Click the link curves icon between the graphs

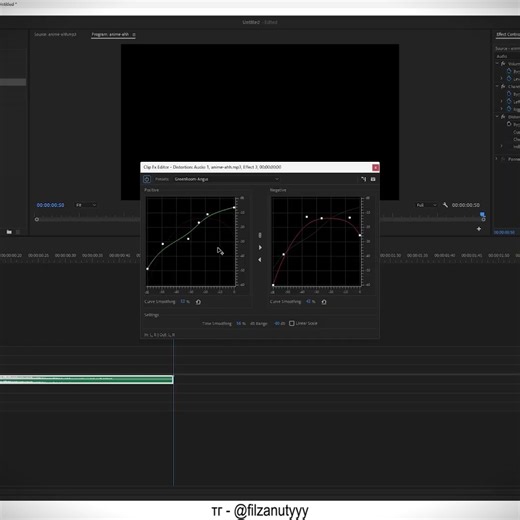tap(260, 235)
